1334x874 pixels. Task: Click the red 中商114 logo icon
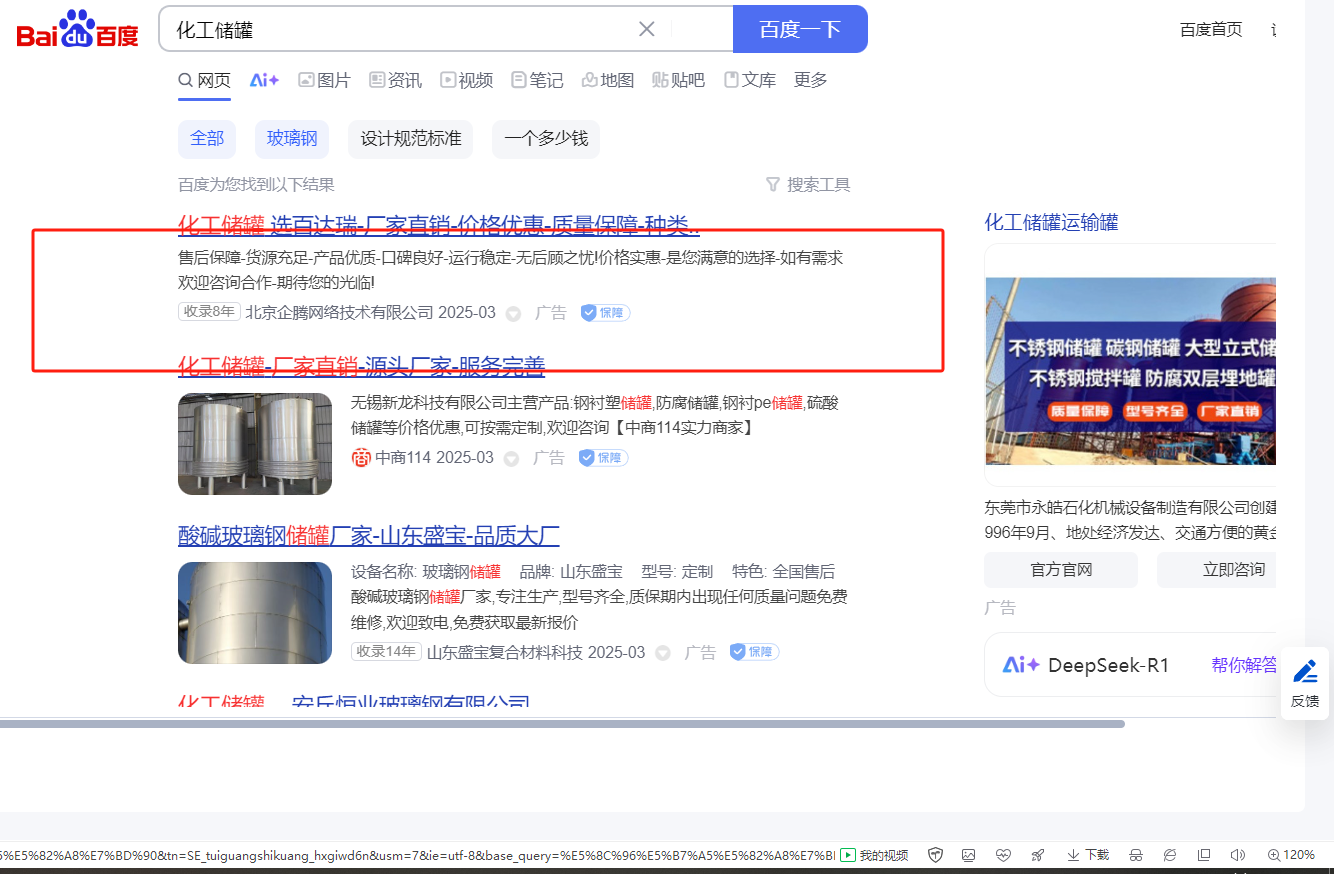coord(361,458)
